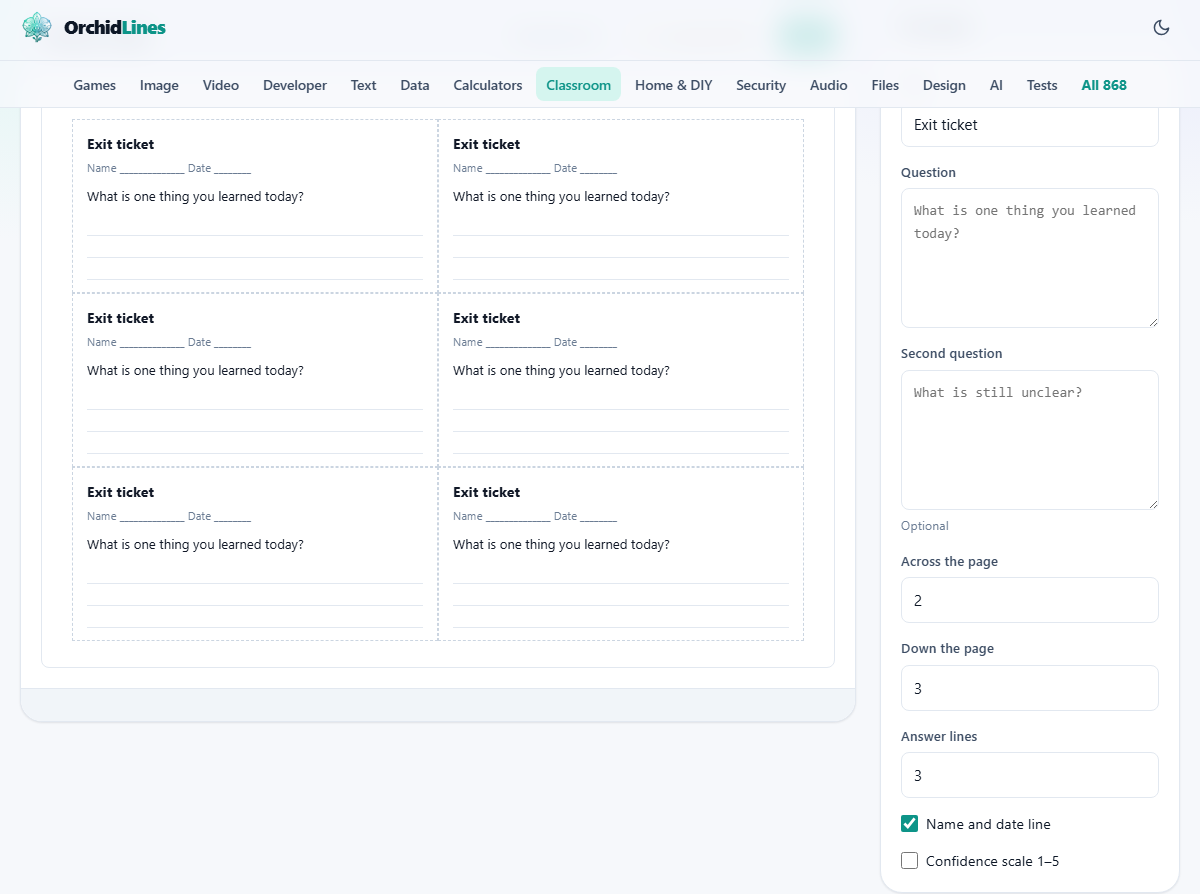
Task: Click the OrchidLines orchid logo icon
Action: point(37,28)
